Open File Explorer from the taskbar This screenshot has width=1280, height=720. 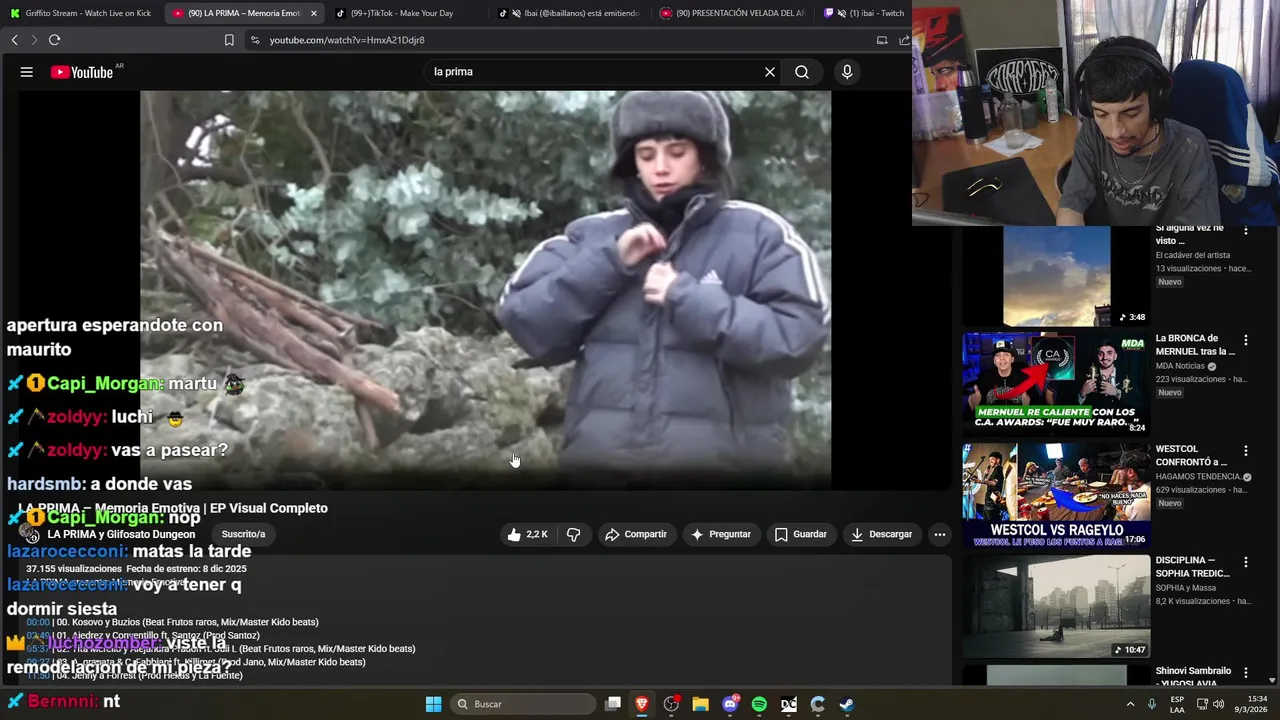(700, 704)
